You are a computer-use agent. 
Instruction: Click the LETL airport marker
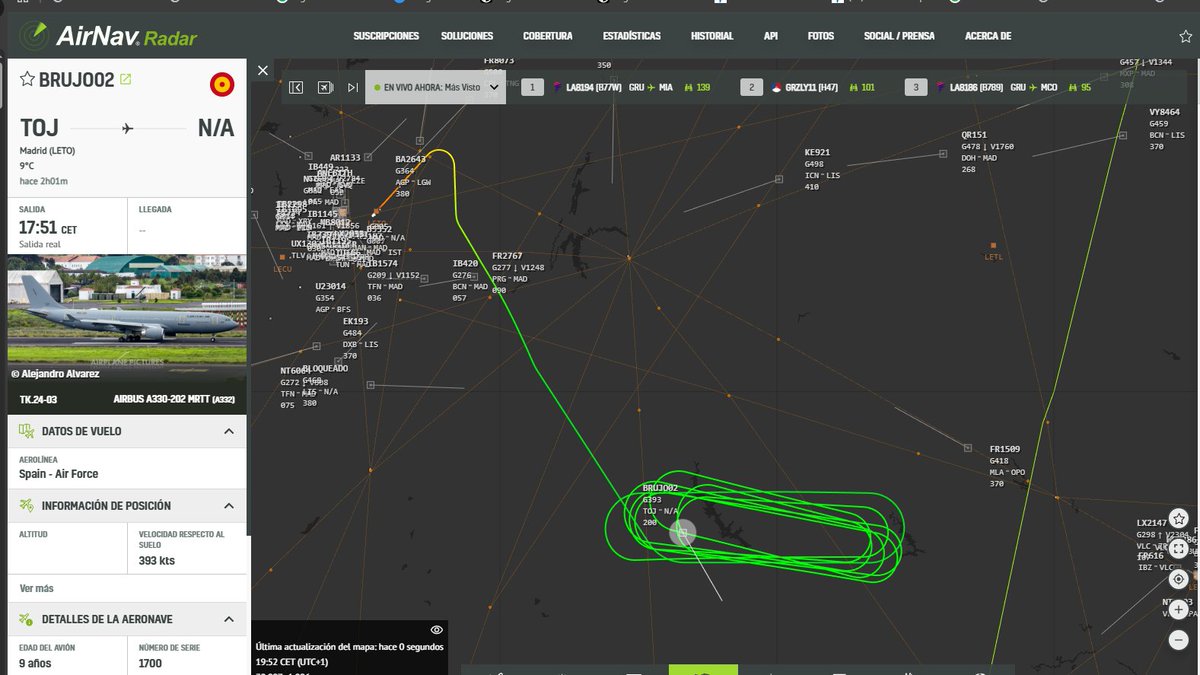click(993, 245)
